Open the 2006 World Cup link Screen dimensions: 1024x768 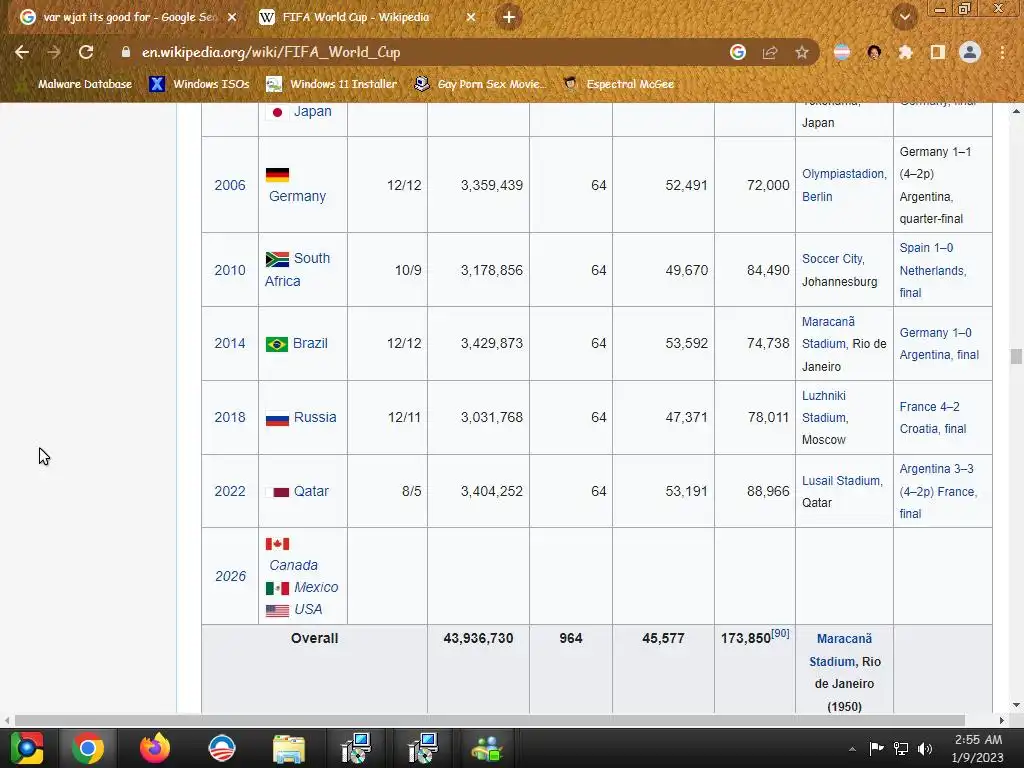pyautogui.click(x=230, y=185)
